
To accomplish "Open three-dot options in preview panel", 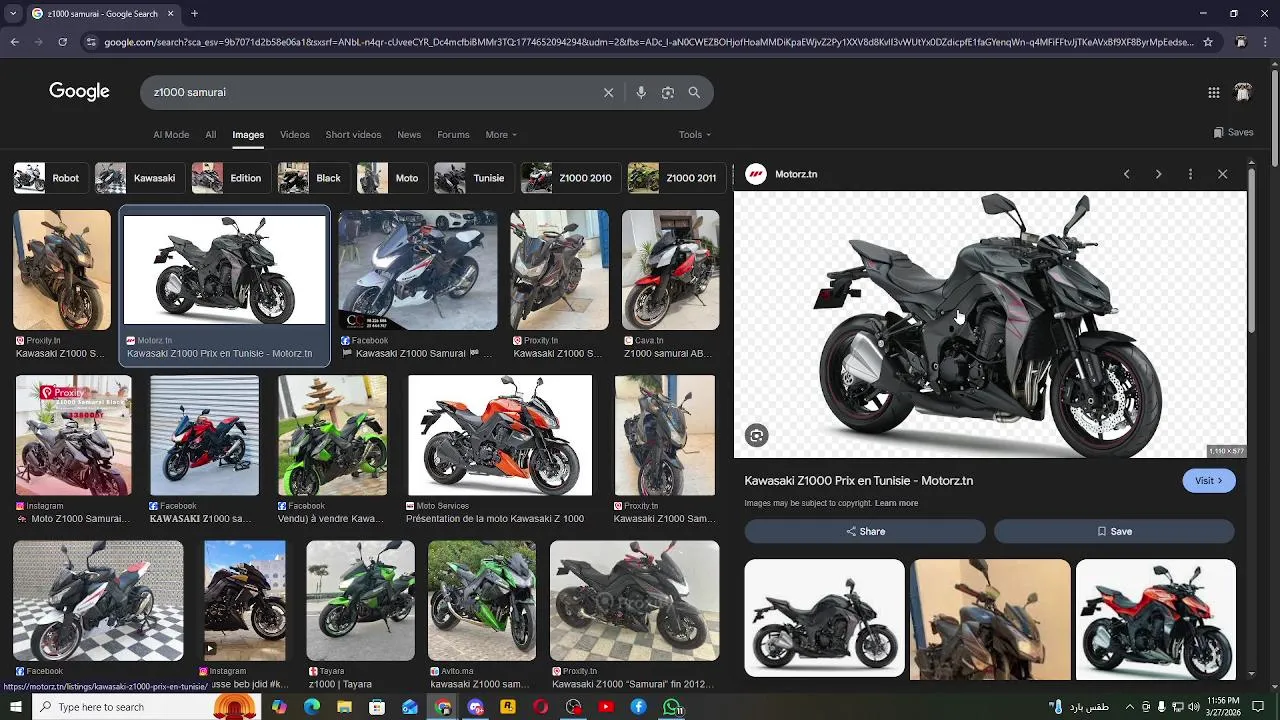I will tap(1190, 174).
